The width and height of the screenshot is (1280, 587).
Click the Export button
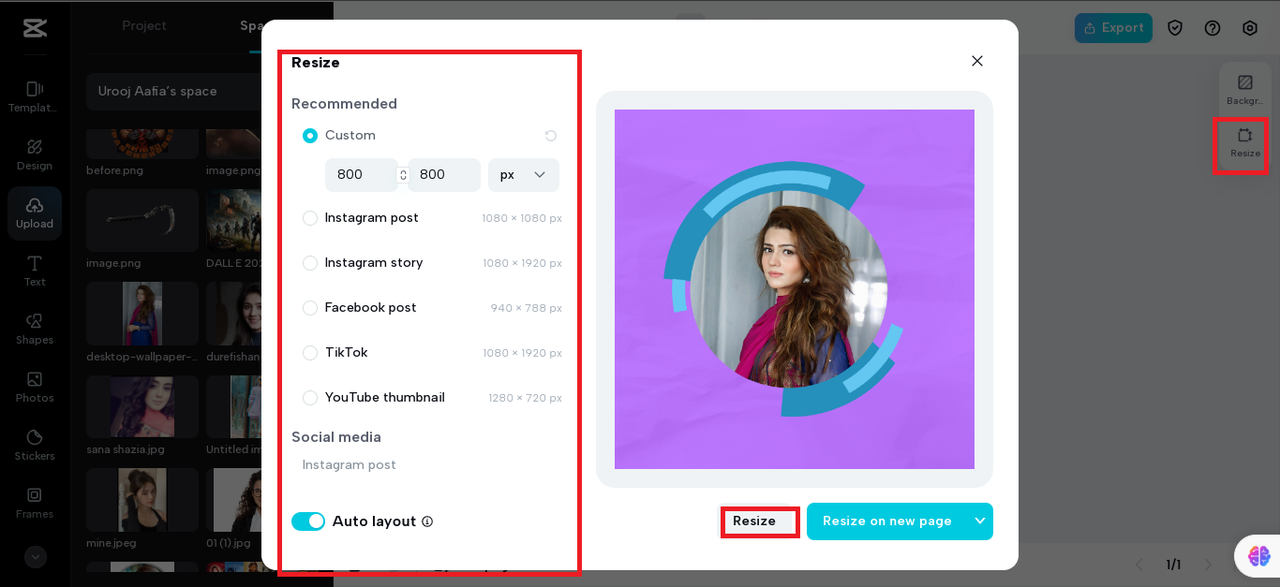[1113, 28]
